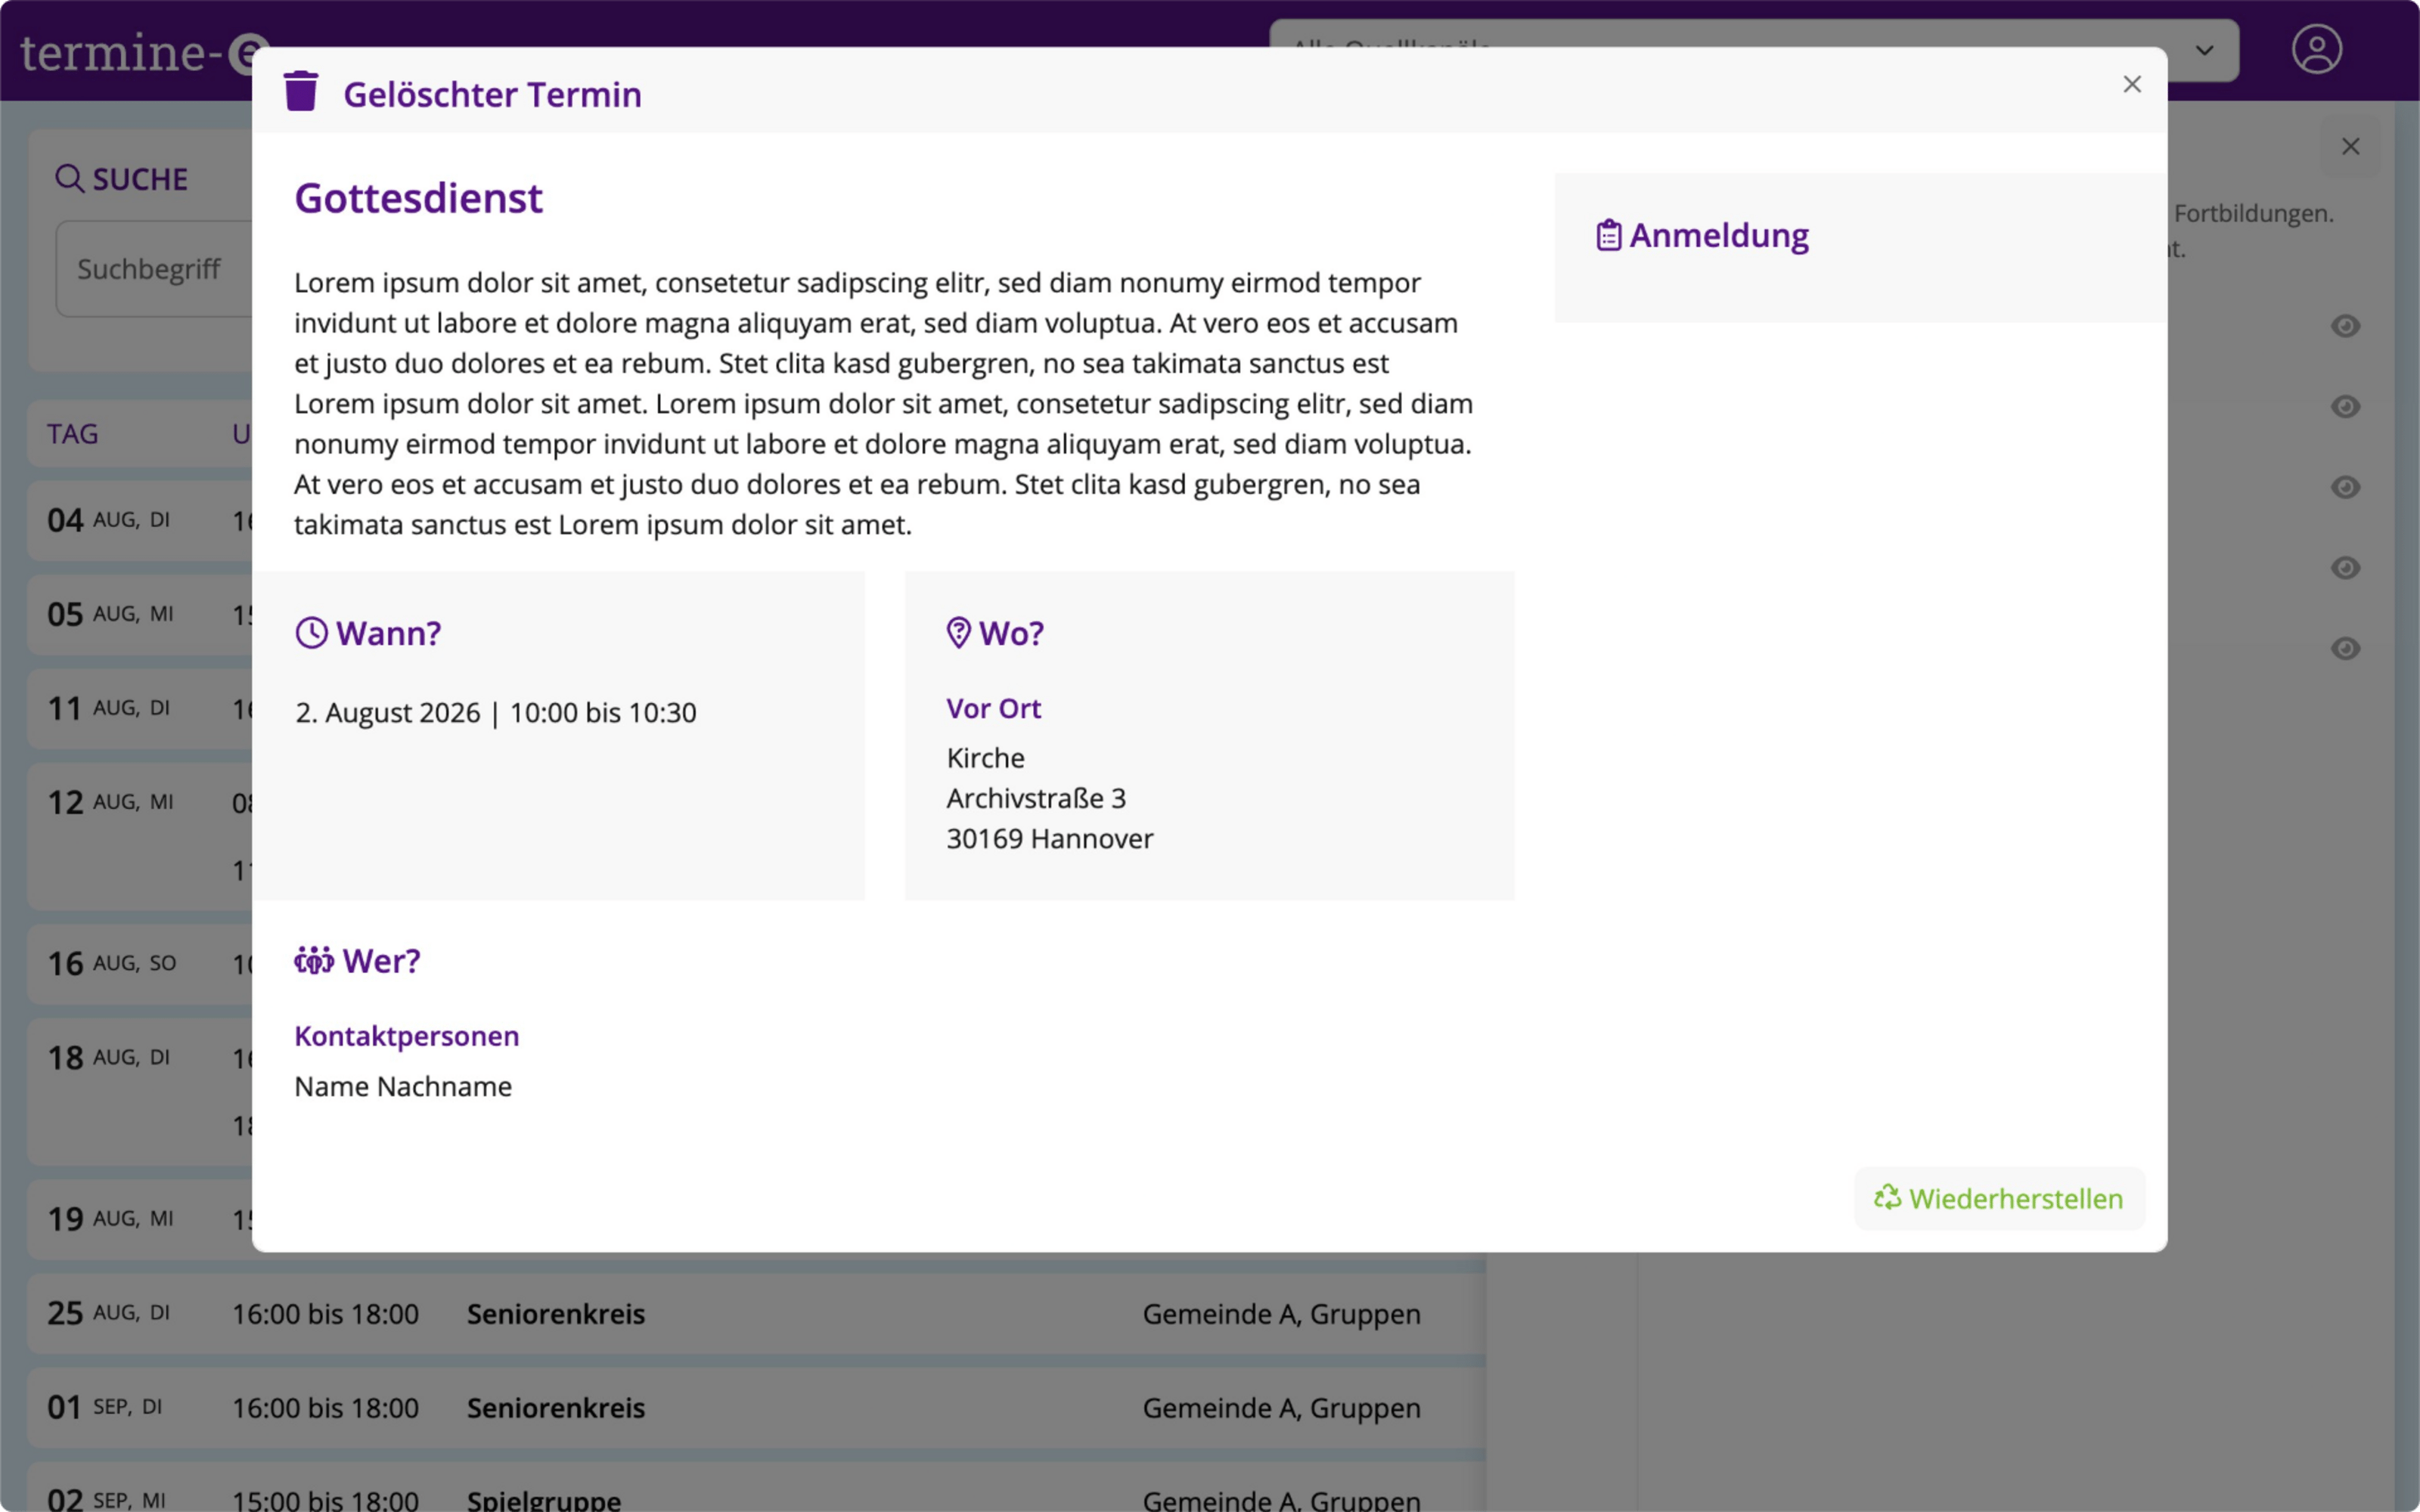Click the 19 AUG, MI date row
The height and width of the screenshot is (1512, 2420).
[140, 1219]
